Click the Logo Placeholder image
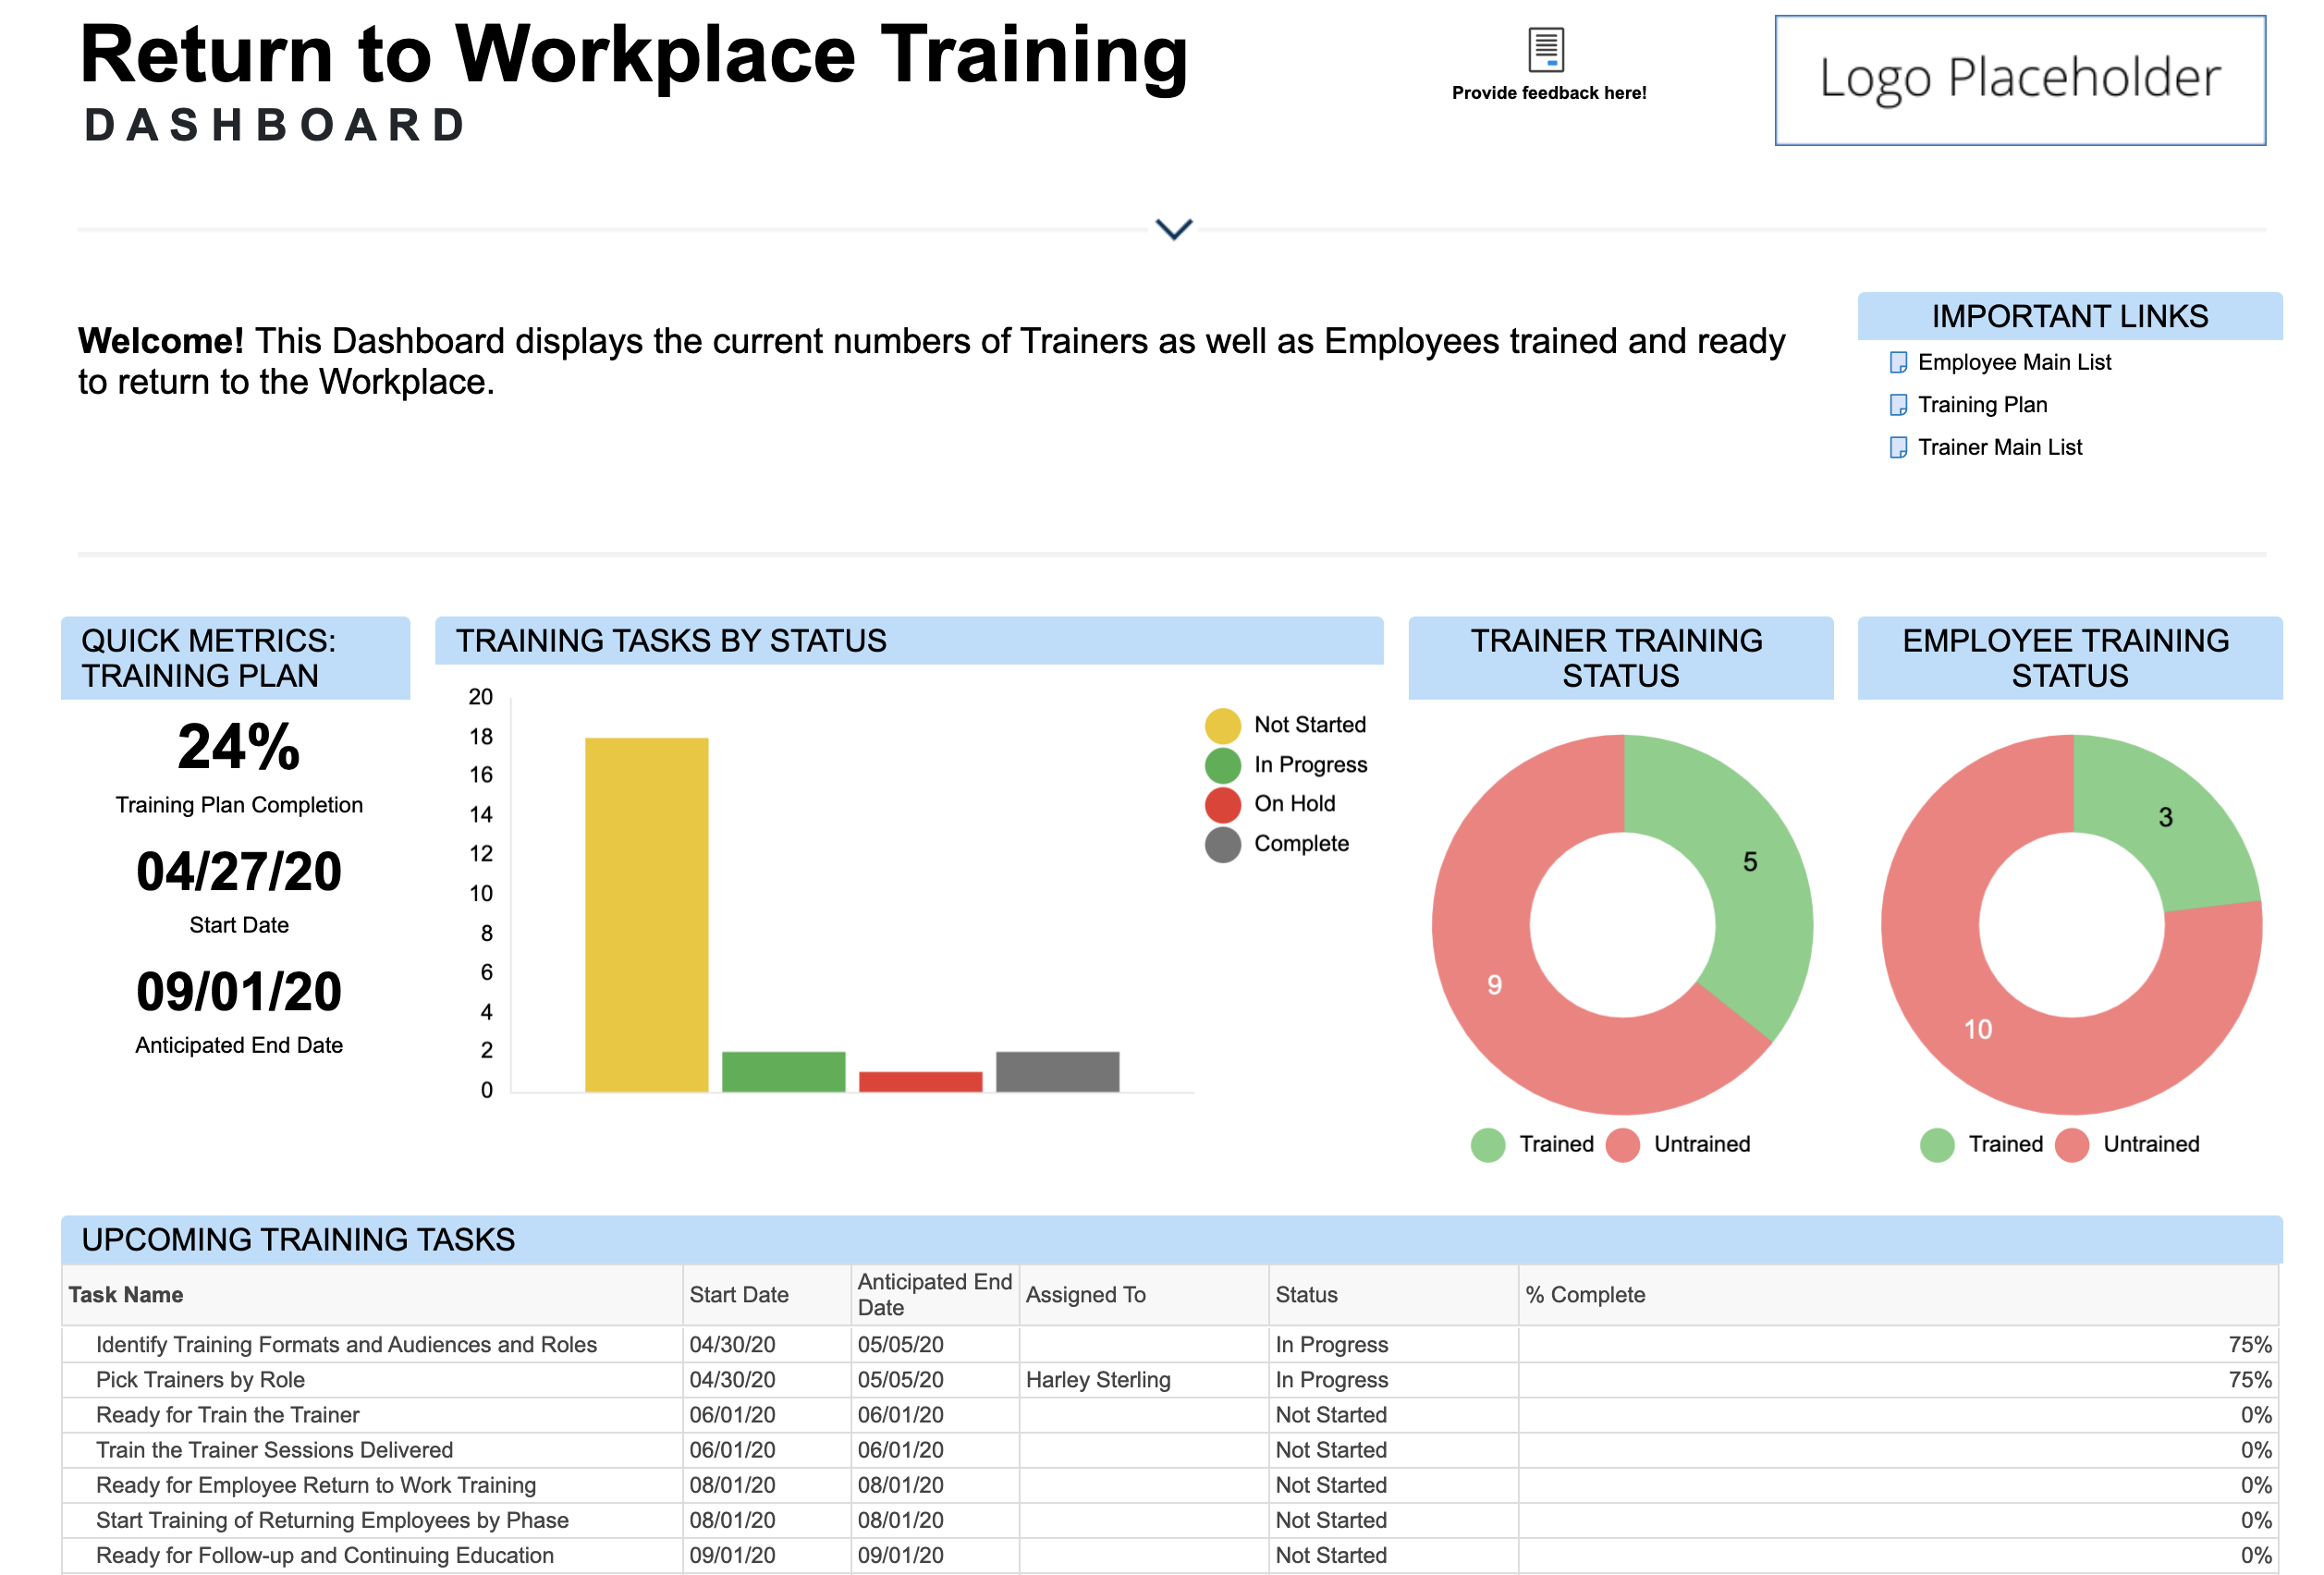 click(x=2019, y=80)
